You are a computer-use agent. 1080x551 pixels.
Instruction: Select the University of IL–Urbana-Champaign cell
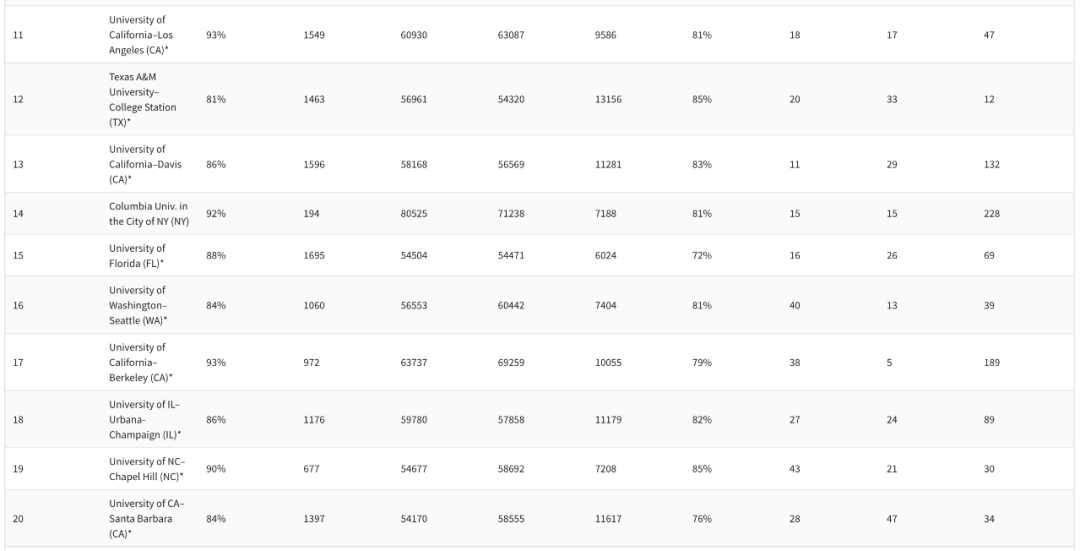[145, 419]
